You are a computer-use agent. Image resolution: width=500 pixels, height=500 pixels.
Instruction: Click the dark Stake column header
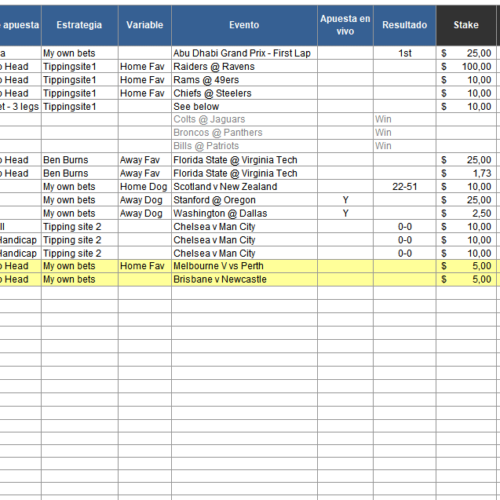466,25
